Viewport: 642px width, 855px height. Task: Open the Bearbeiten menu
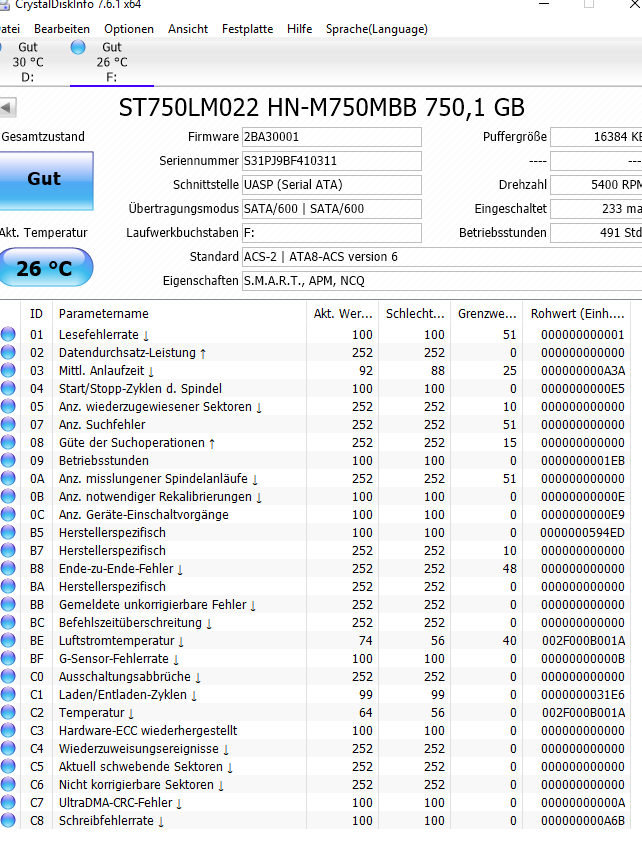pyautogui.click(x=62, y=29)
